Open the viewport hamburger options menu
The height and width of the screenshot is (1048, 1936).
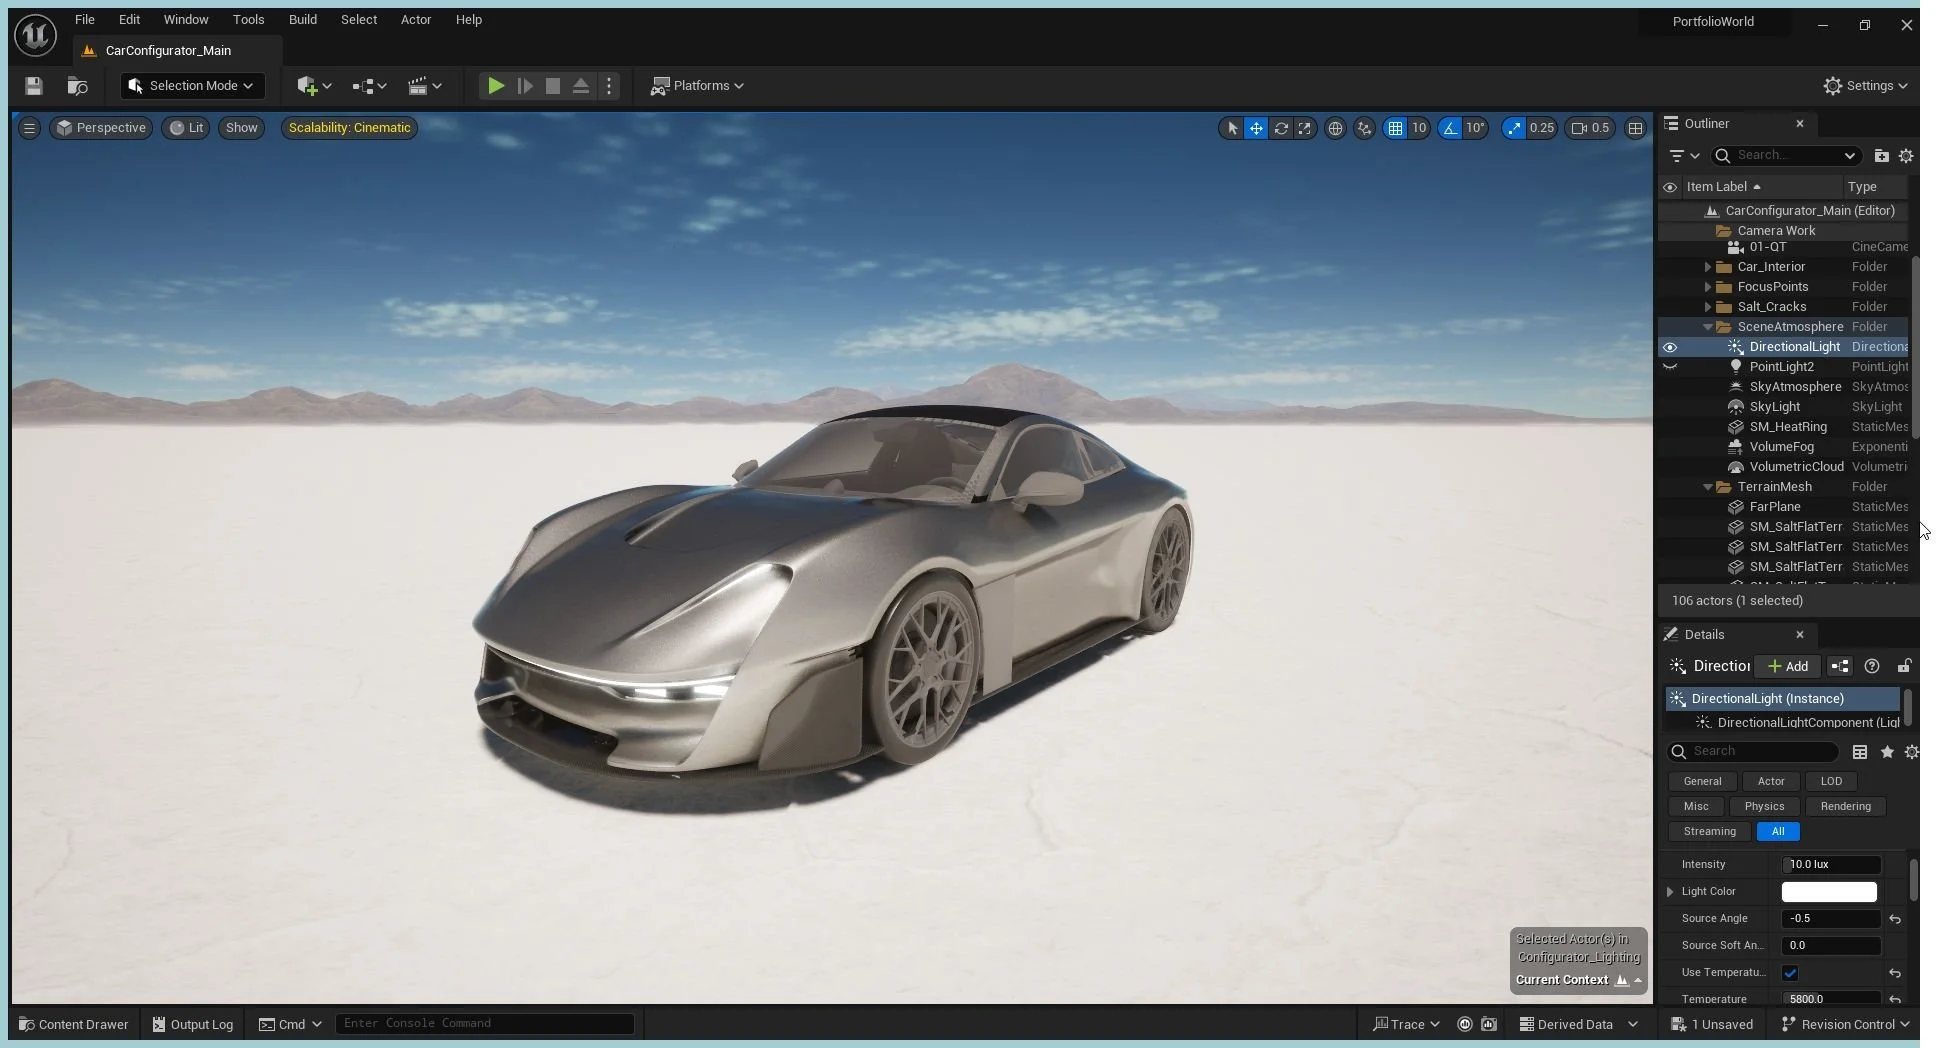(29, 128)
